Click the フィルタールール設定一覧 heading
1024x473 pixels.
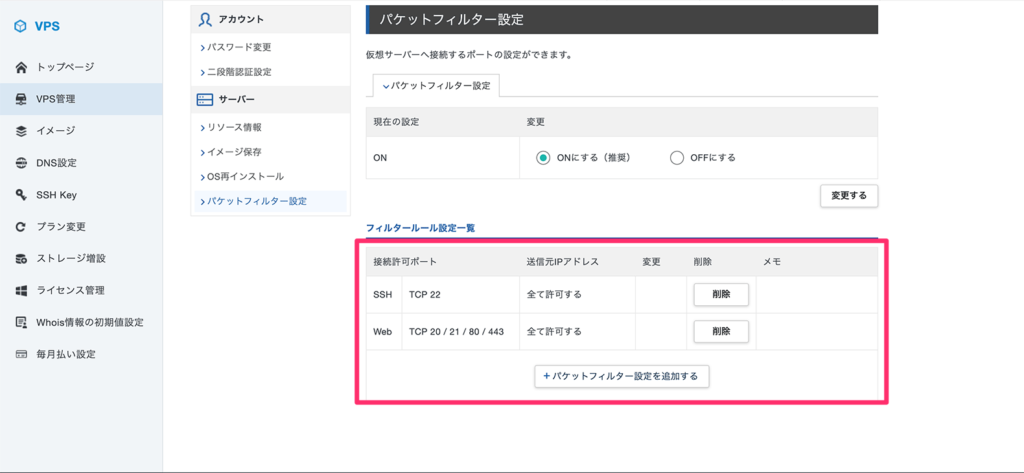(421, 228)
